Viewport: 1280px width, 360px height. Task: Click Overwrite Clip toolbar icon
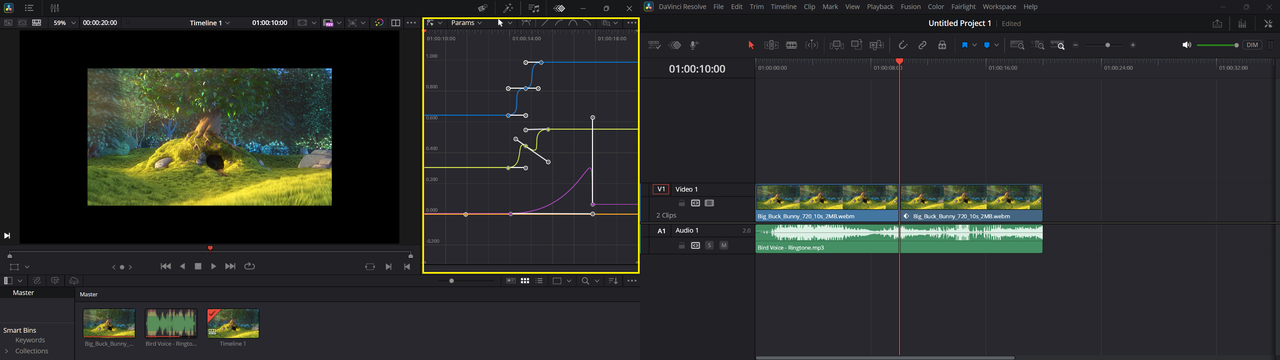pos(856,45)
